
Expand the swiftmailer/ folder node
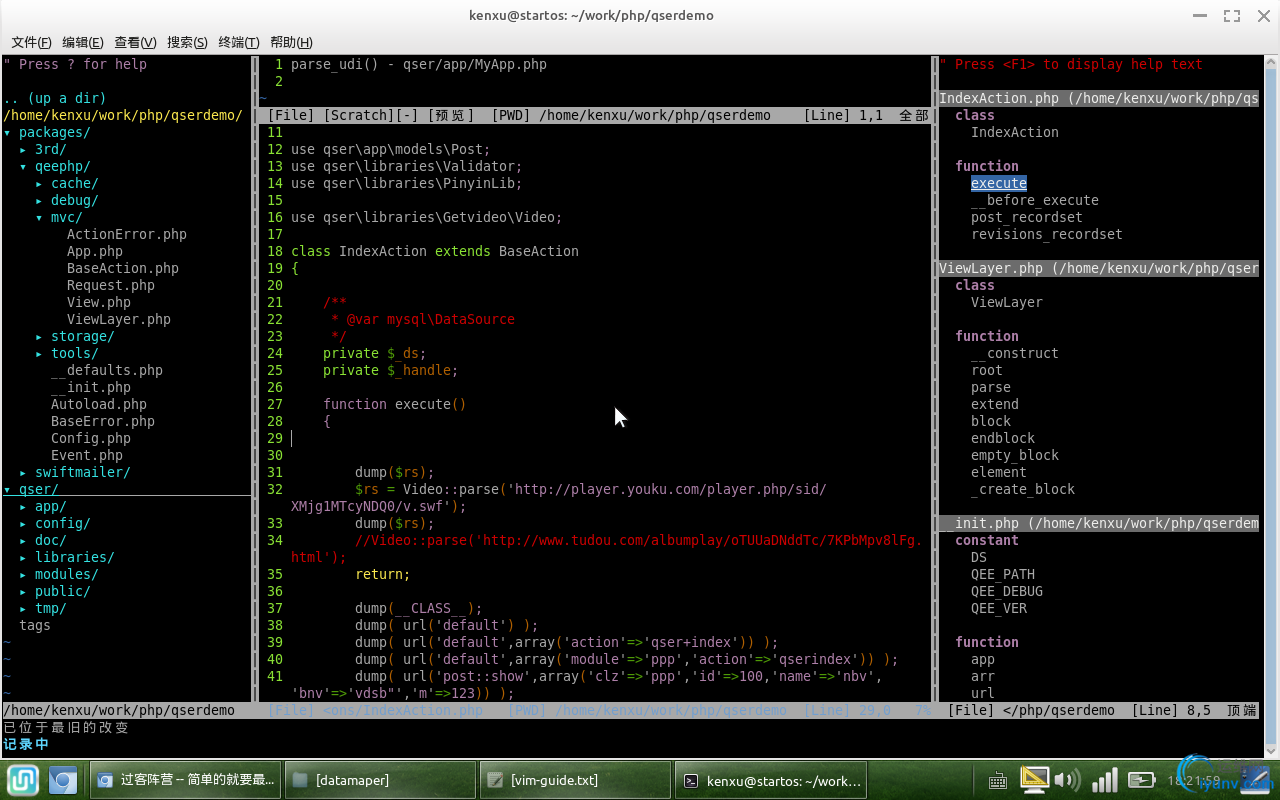click(x=75, y=472)
